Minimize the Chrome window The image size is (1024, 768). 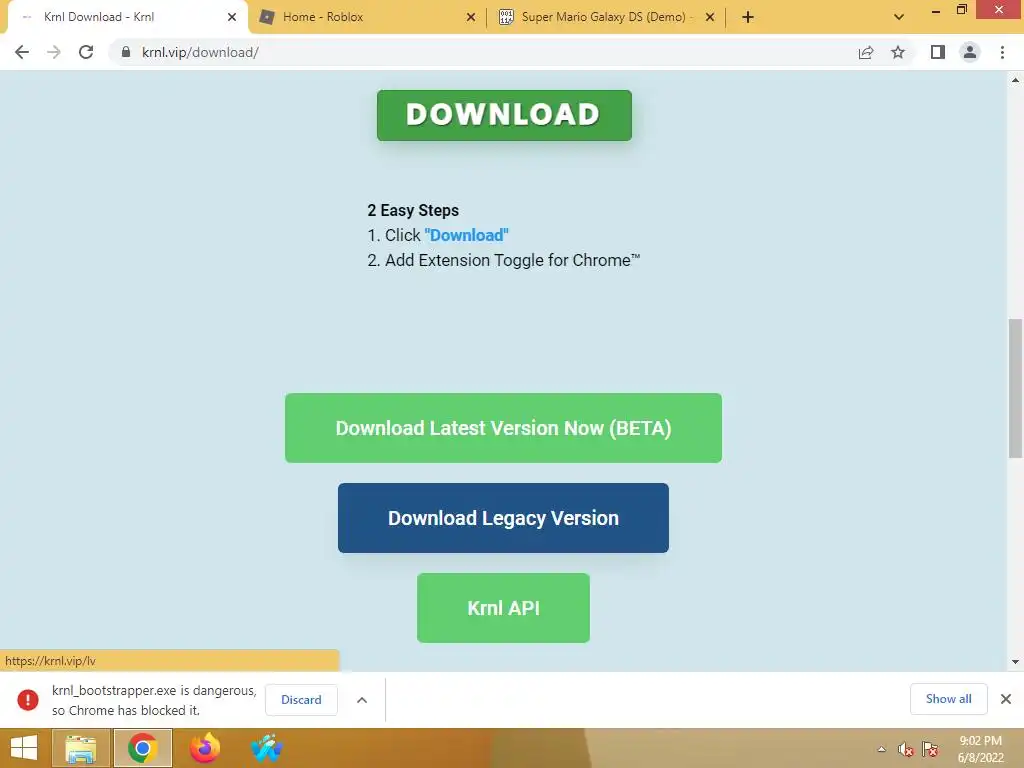point(936,10)
